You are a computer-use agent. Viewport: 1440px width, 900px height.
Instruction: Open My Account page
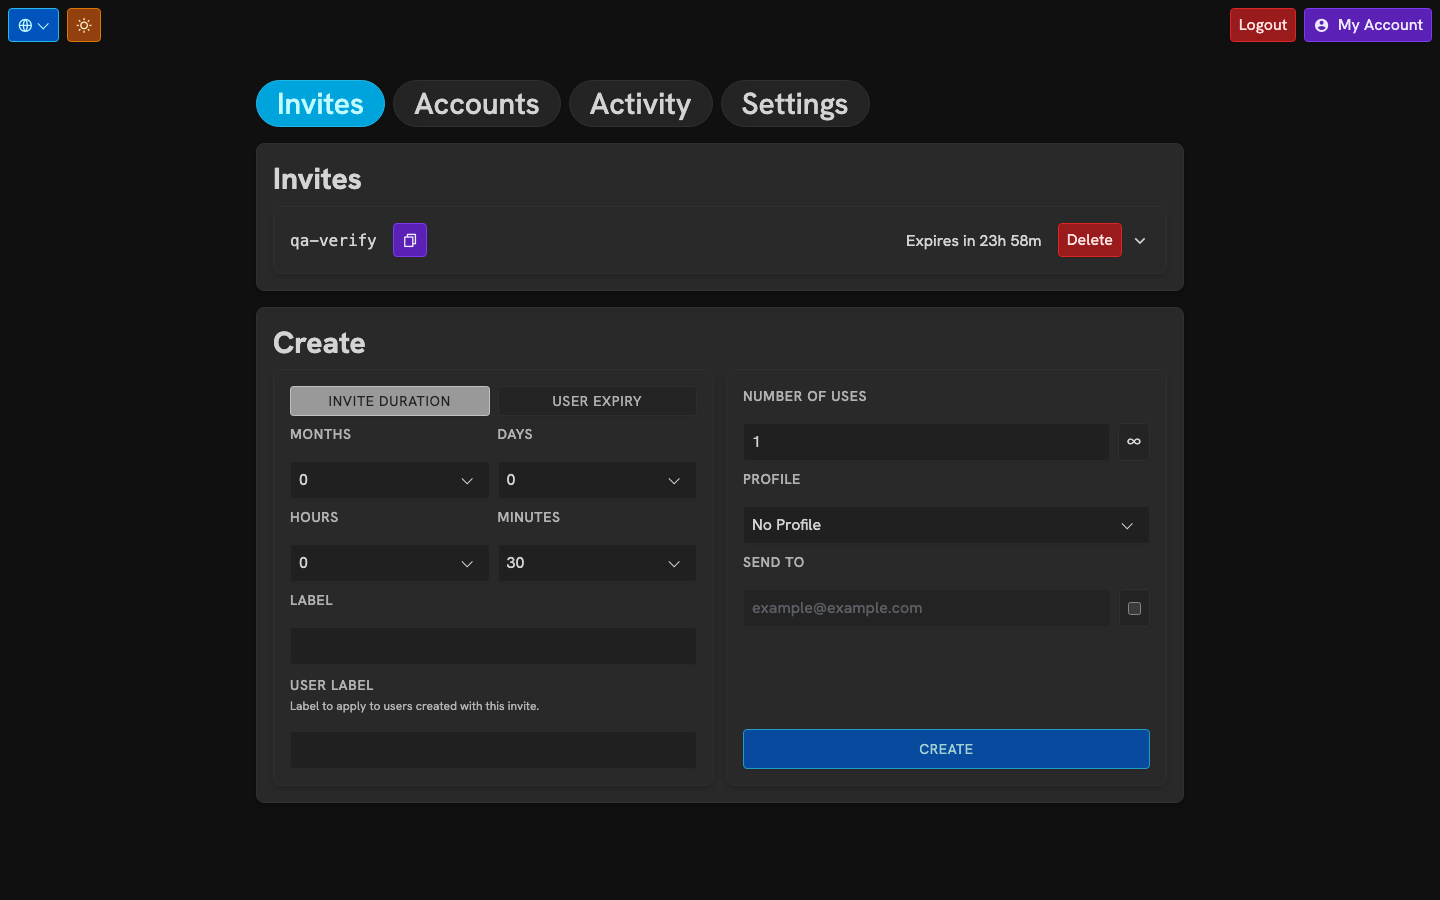tap(1368, 25)
